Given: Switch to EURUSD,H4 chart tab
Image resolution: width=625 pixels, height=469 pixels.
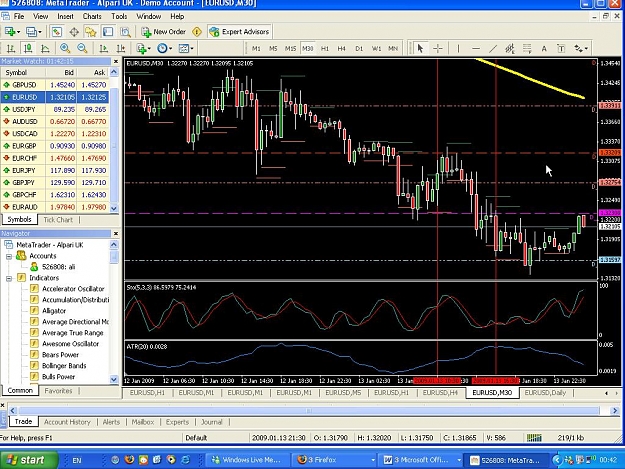Looking at the screenshot, I should [440, 393].
